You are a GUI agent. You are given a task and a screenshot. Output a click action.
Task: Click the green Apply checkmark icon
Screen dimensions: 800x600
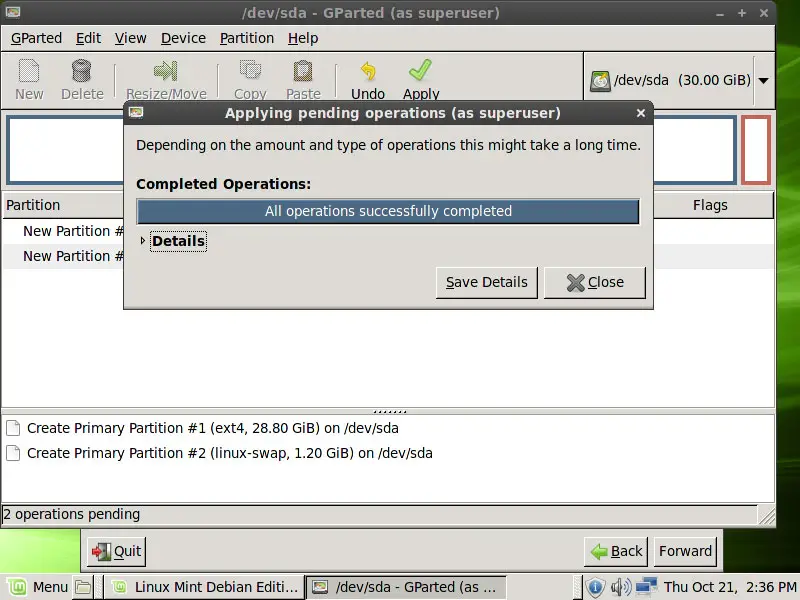[420, 70]
